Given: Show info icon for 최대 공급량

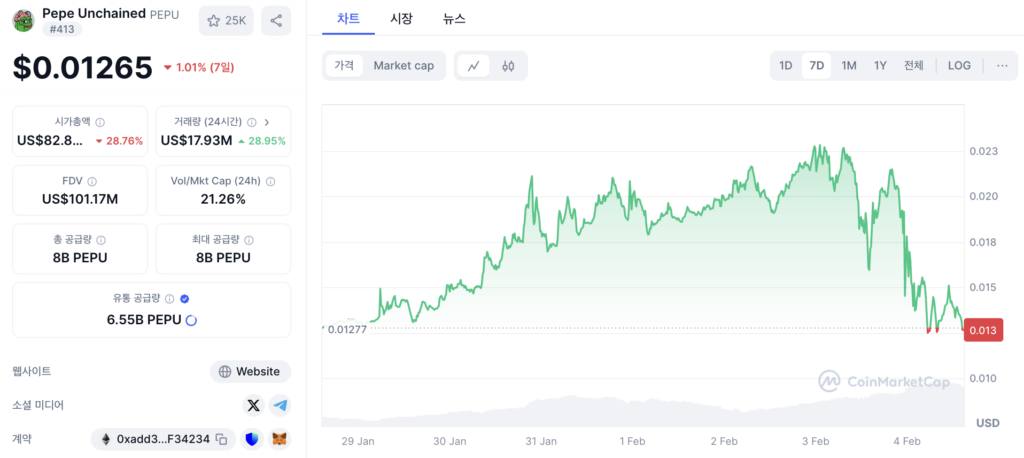Looking at the screenshot, I should click(249, 240).
